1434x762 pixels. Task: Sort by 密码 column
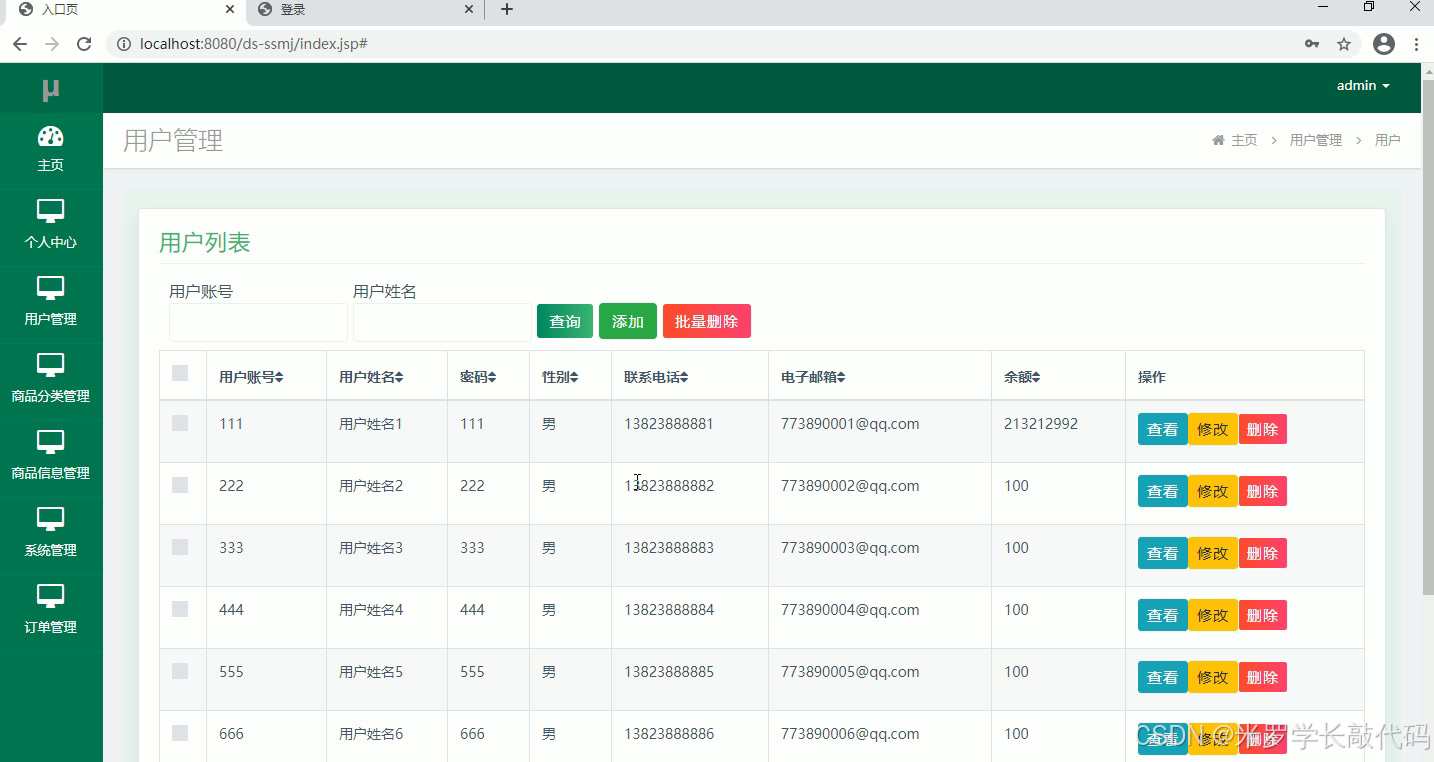[476, 377]
